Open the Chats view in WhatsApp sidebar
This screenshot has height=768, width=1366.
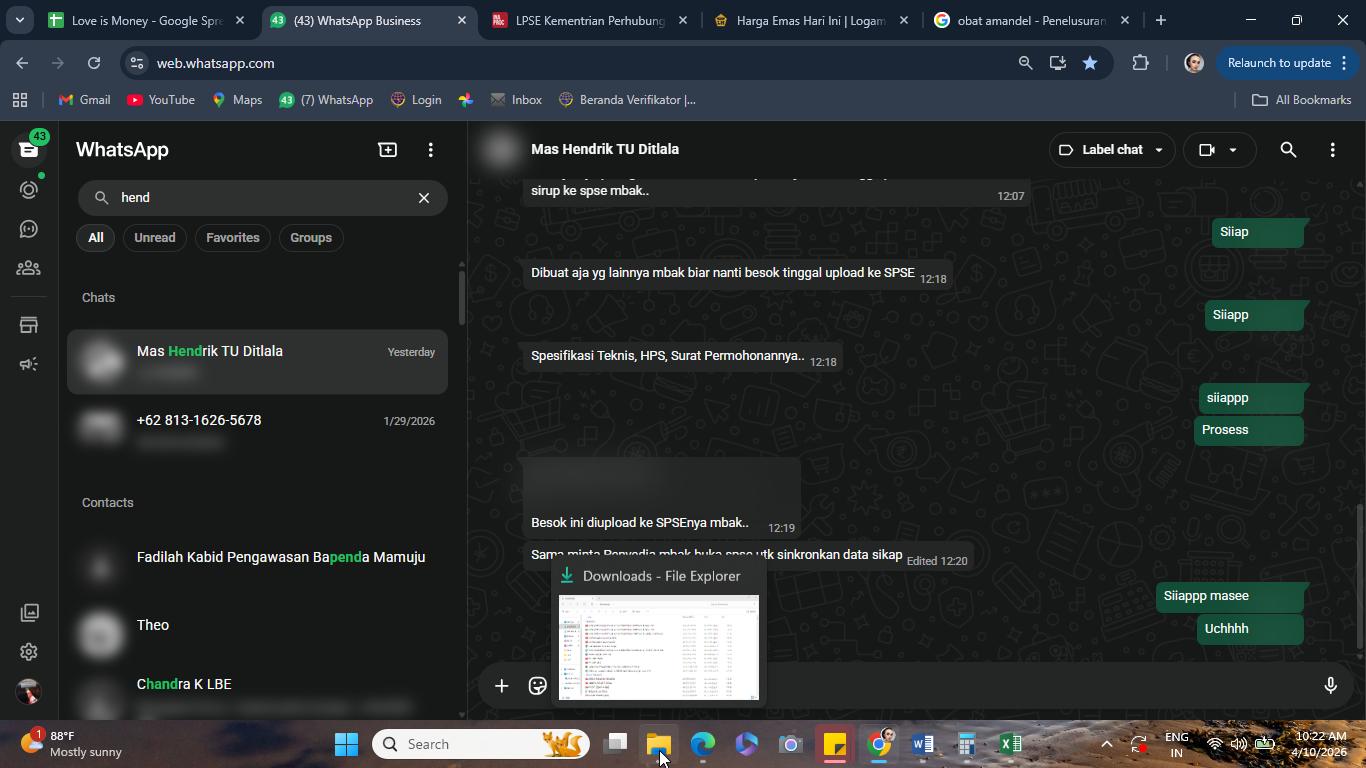(29, 149)
